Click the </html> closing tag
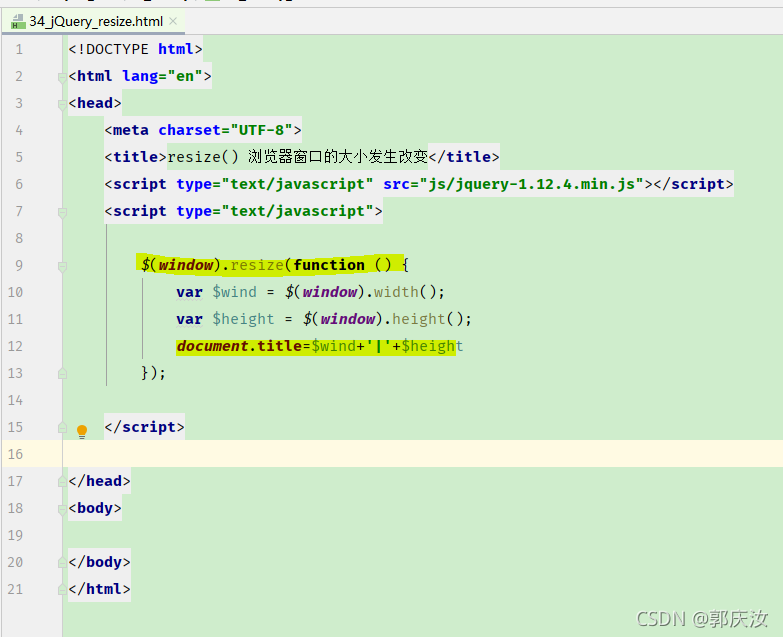The image size is (783, 637). pos(99,589)
